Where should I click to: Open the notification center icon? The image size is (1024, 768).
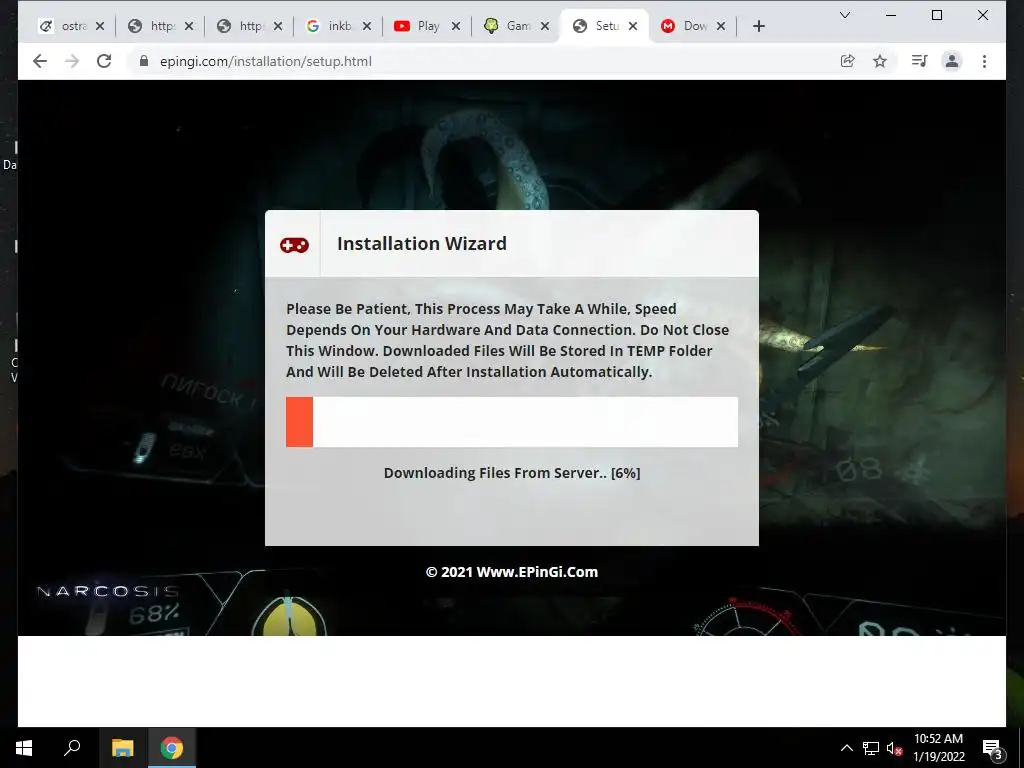(x=993, y=748)
